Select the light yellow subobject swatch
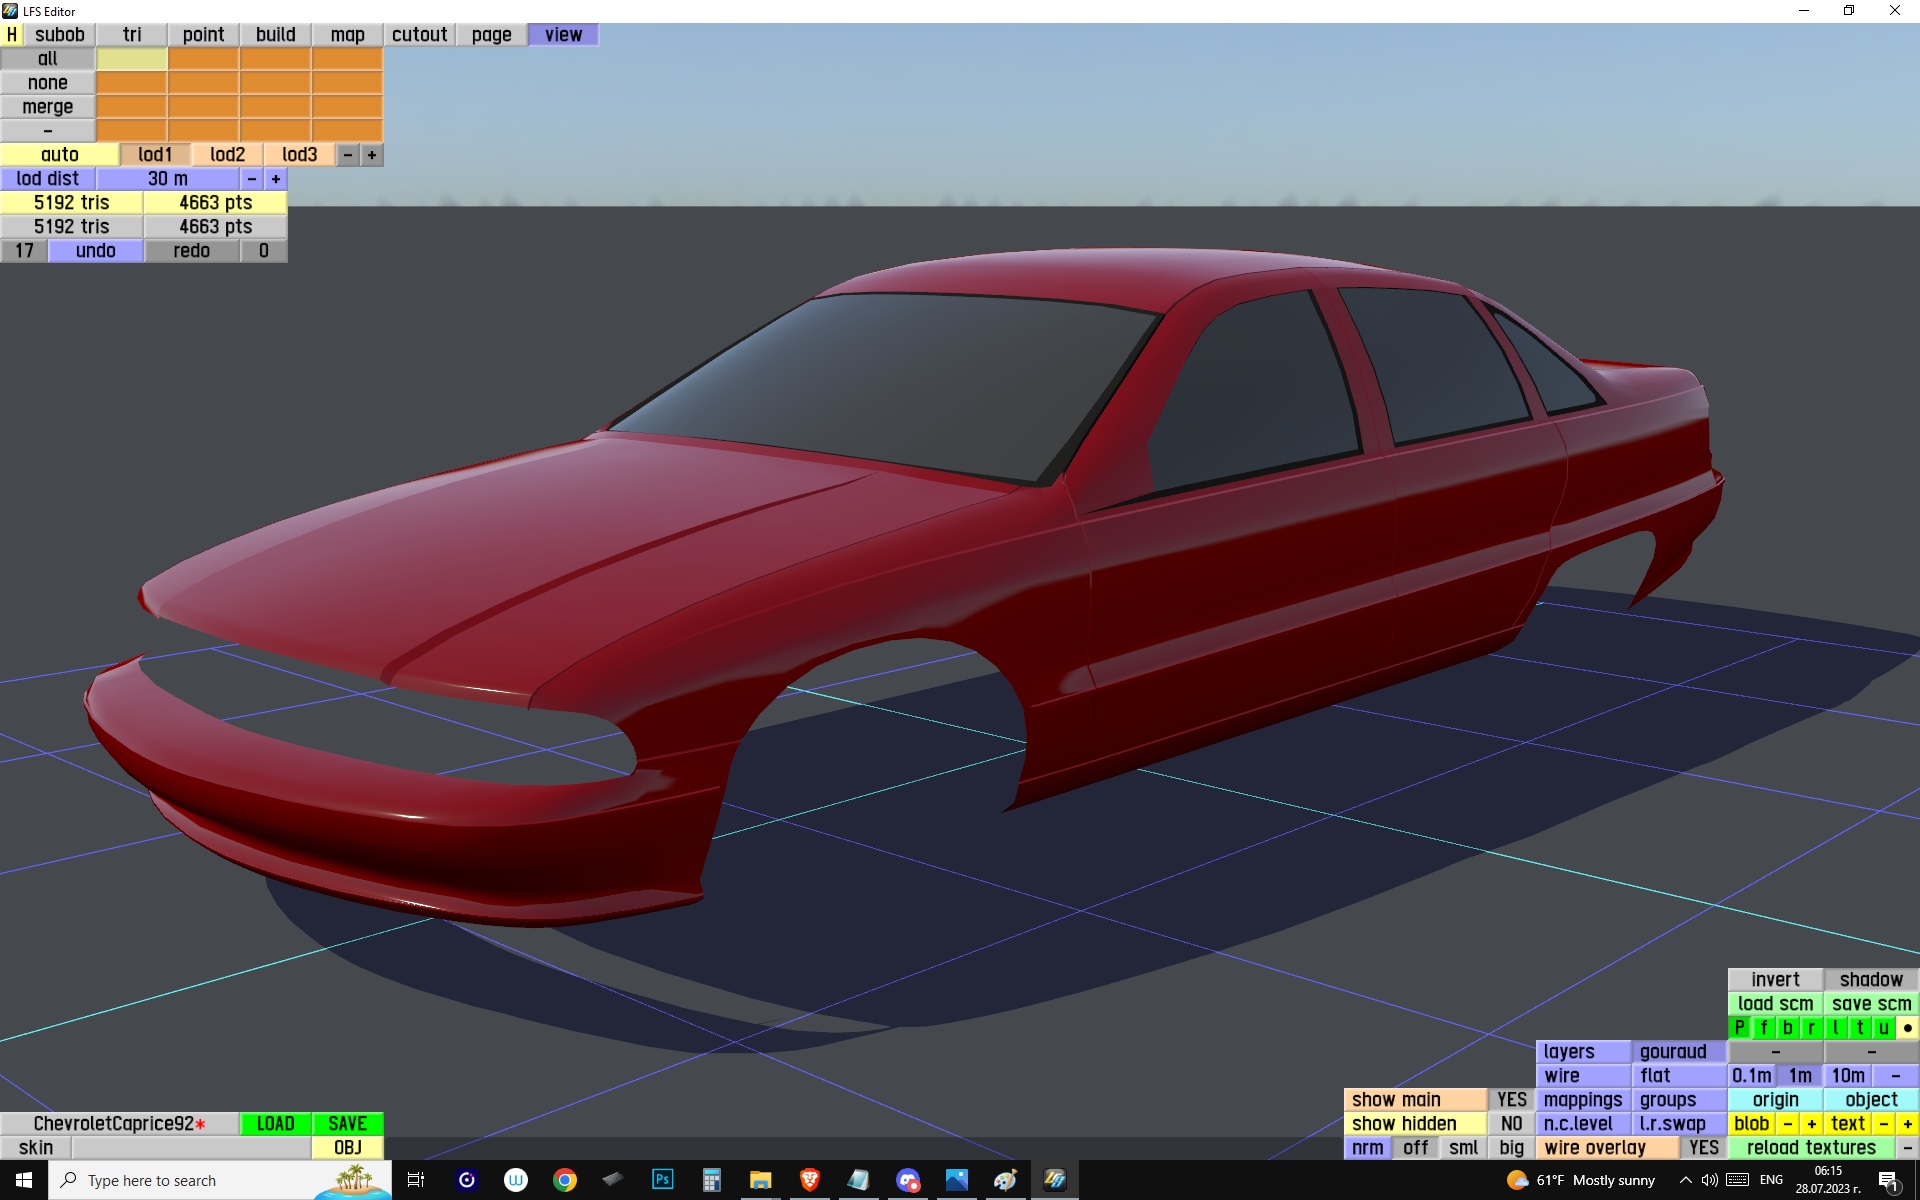The height and width of the screenshot is (1200, 1920). [131, 59]
